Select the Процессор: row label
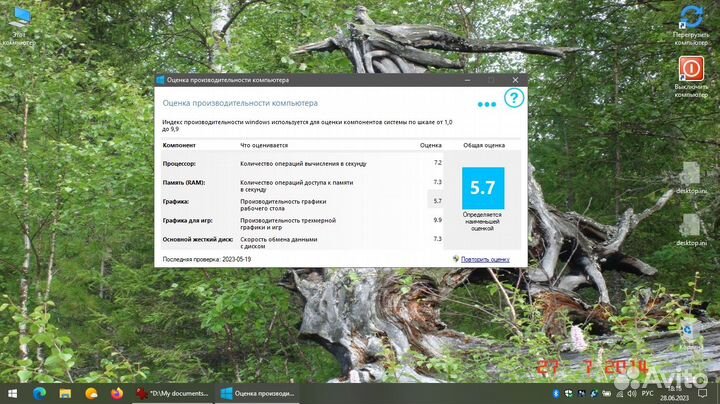The image size is (720, 404). click(x=179, y=163)
